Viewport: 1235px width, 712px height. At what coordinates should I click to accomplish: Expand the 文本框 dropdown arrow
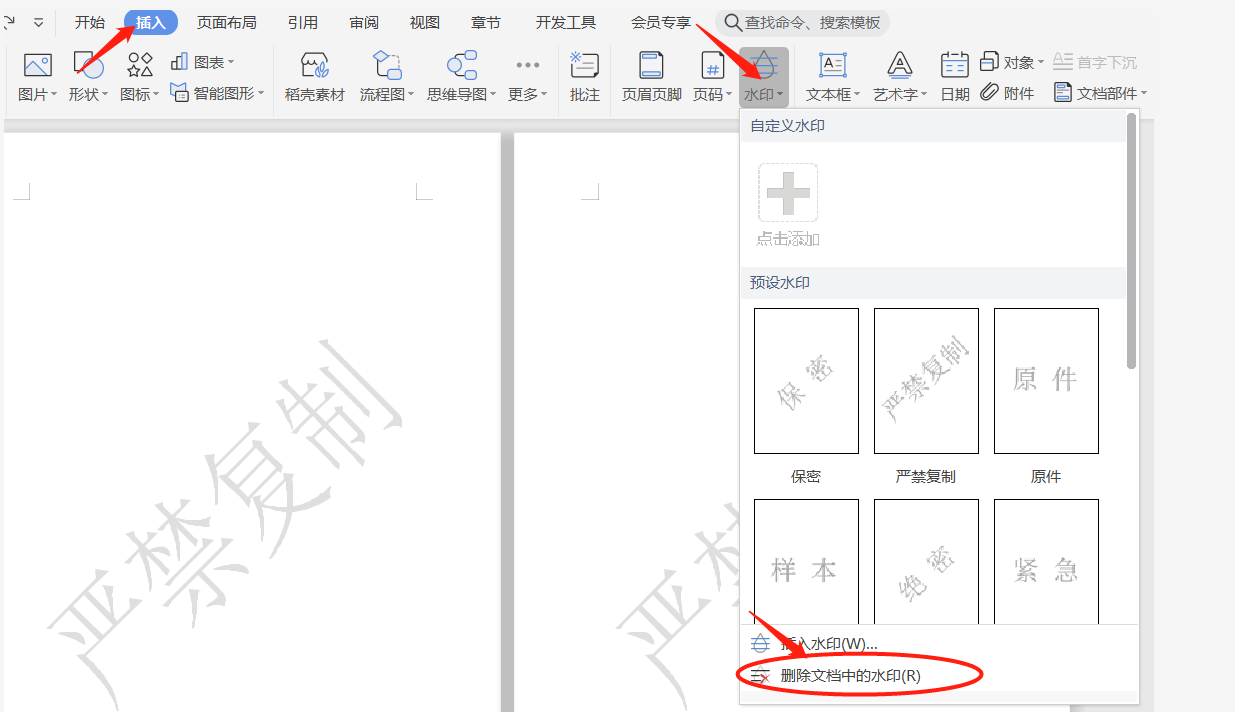[857, 95]
